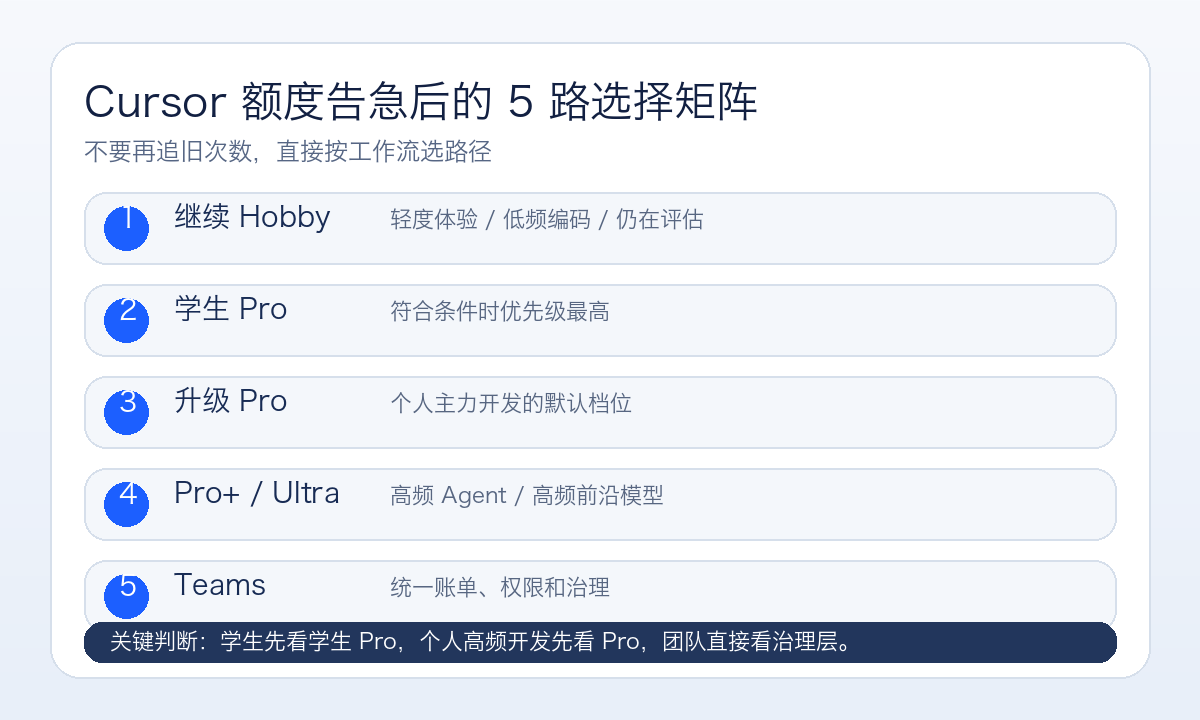
Task: Choose the '学生 Pro' option title
Action: [x=230, y=309]
